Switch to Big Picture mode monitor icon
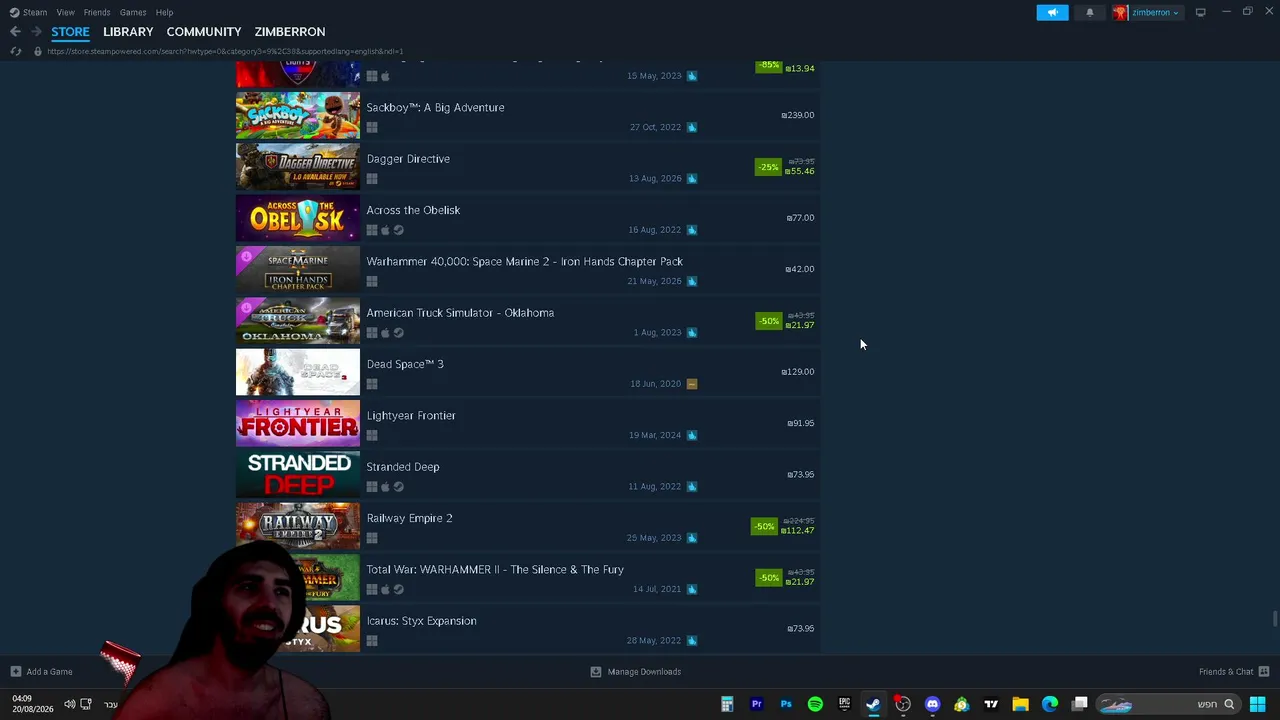Image resolution: width=1280 pixels, height=720 pixels. click(1200, 12)
